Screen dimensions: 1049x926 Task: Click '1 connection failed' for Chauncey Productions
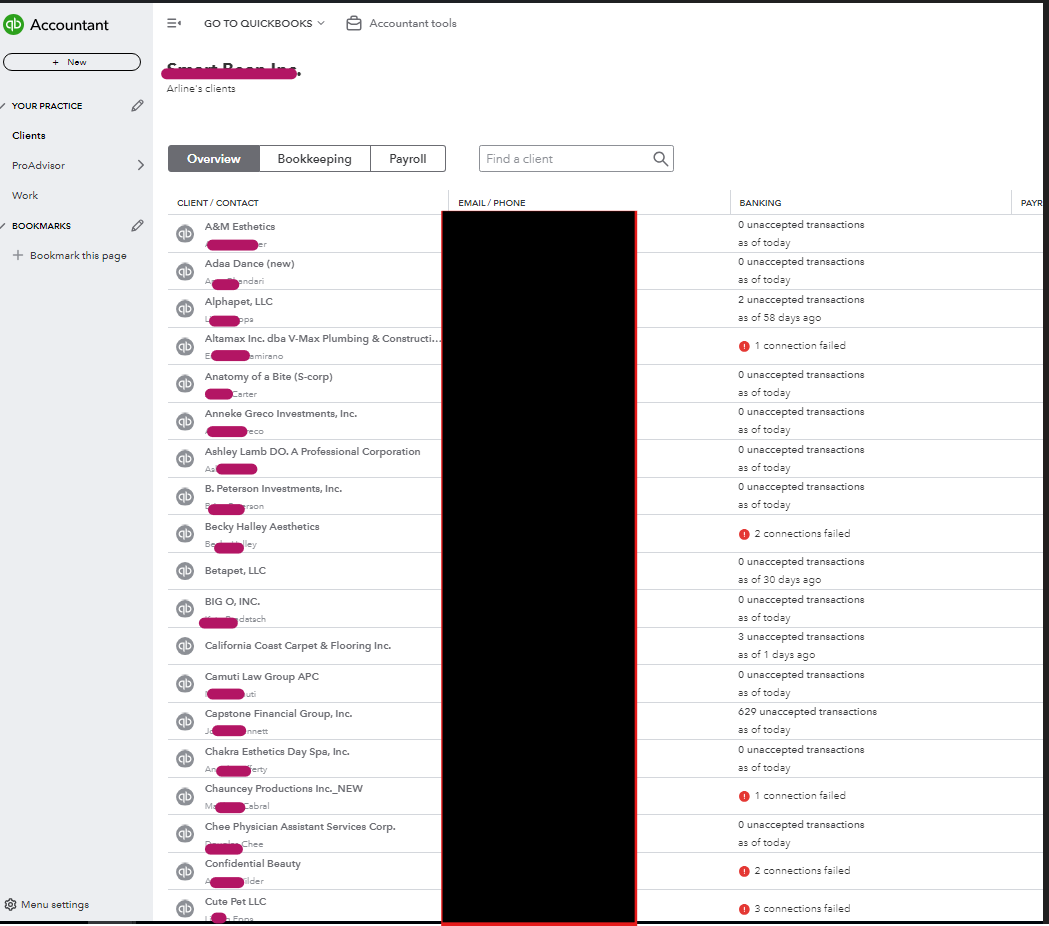click(800, 796)
